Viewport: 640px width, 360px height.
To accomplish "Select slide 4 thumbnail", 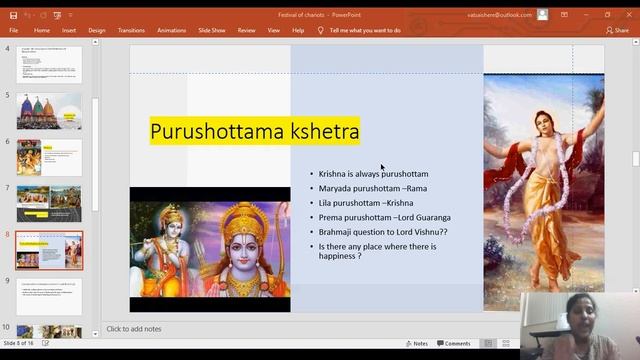I will (49, 65).
